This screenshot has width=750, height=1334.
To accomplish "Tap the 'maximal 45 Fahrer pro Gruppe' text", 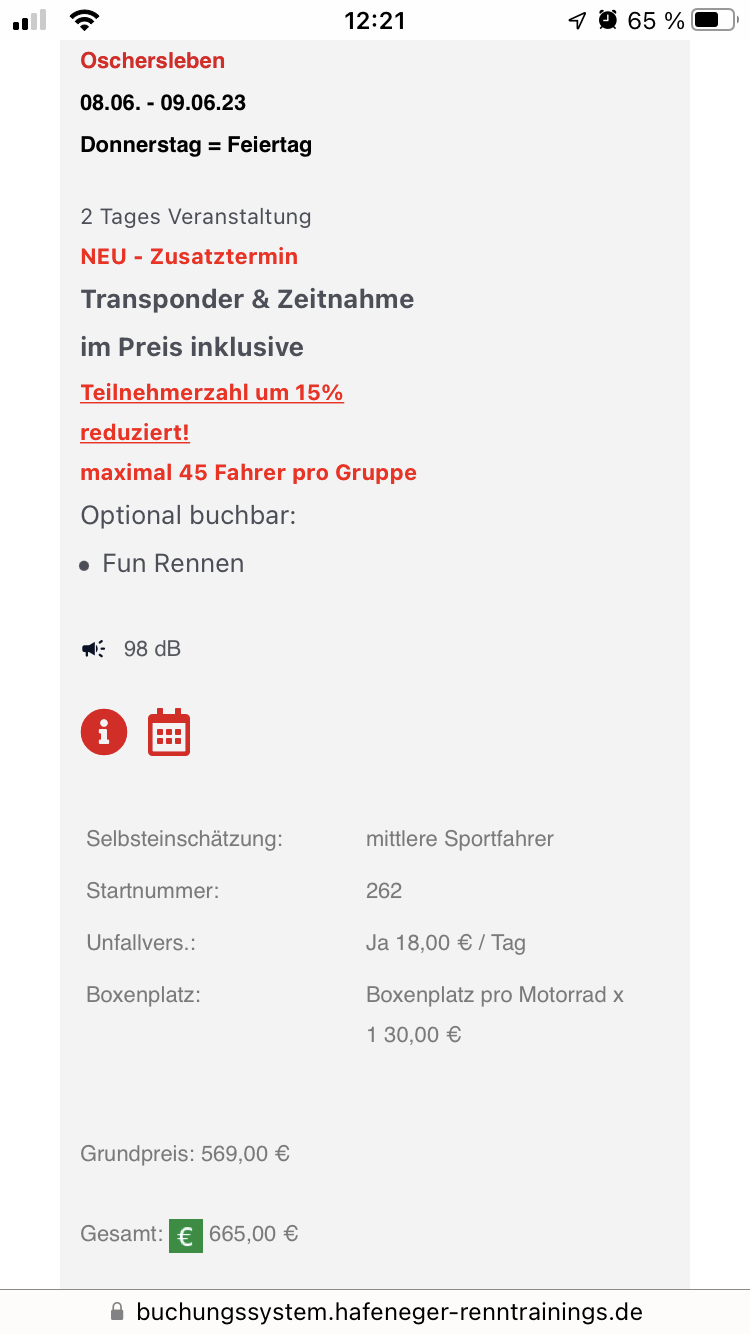I will point(249,472).
